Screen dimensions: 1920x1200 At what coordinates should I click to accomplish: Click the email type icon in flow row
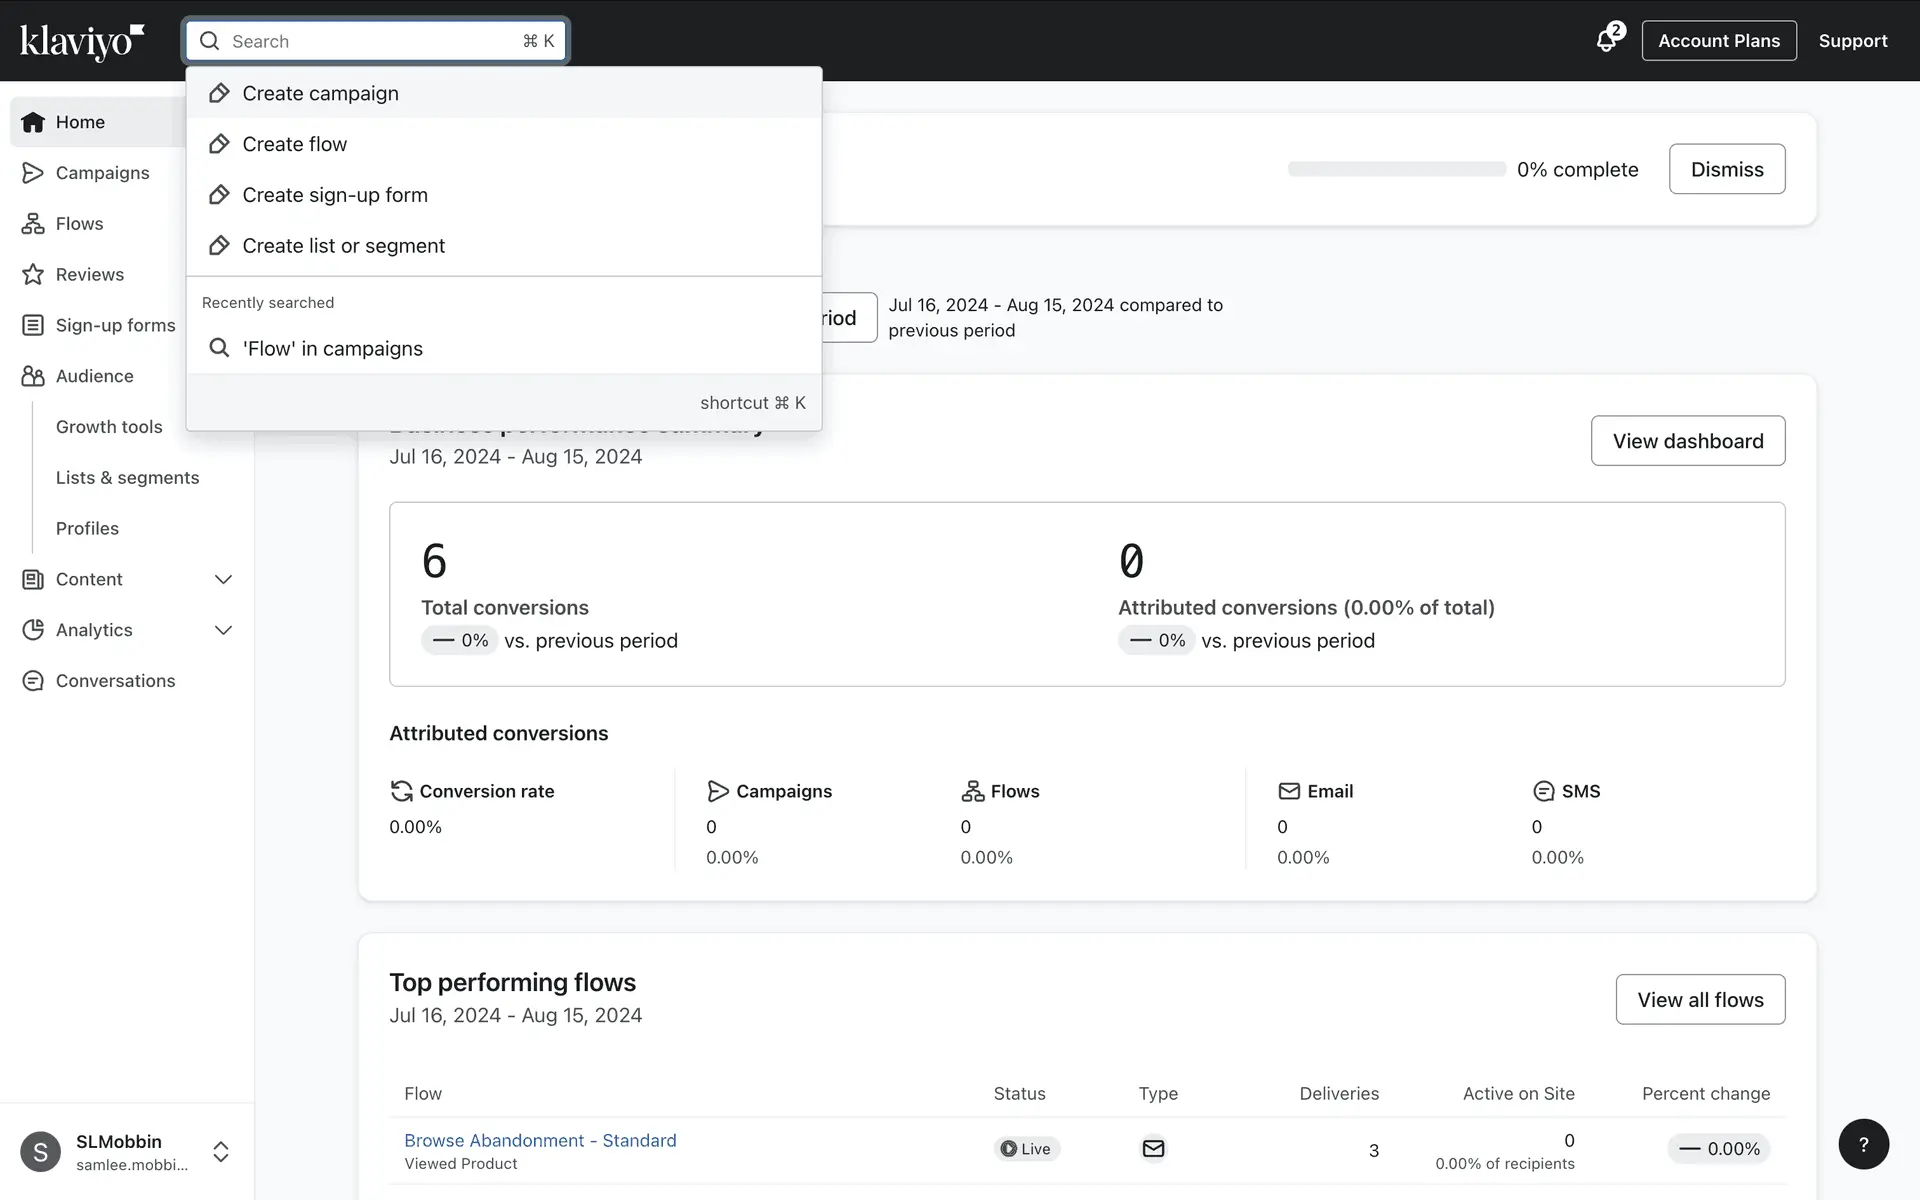click(x=1153, y=1149)
